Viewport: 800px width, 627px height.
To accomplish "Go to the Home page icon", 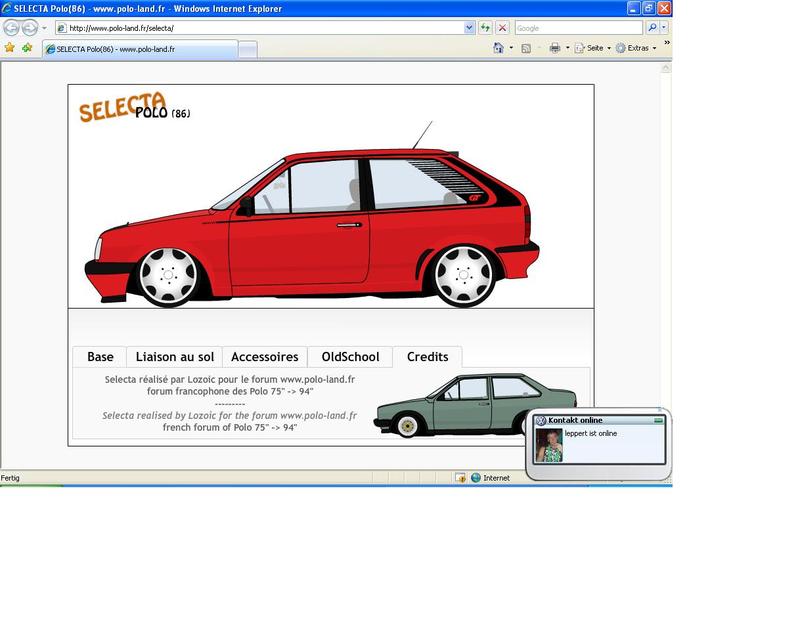I will [498, 48].
